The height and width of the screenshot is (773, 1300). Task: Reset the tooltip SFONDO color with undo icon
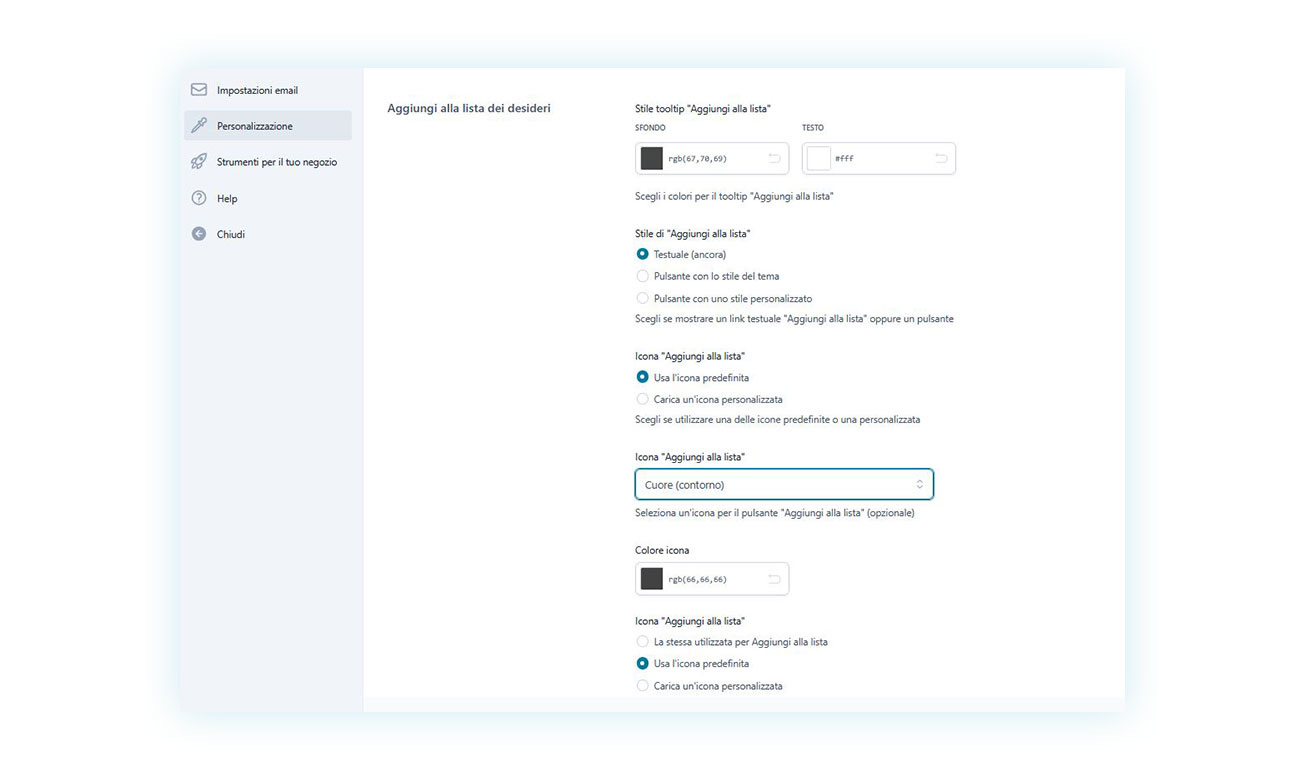(x=774, y=158)
